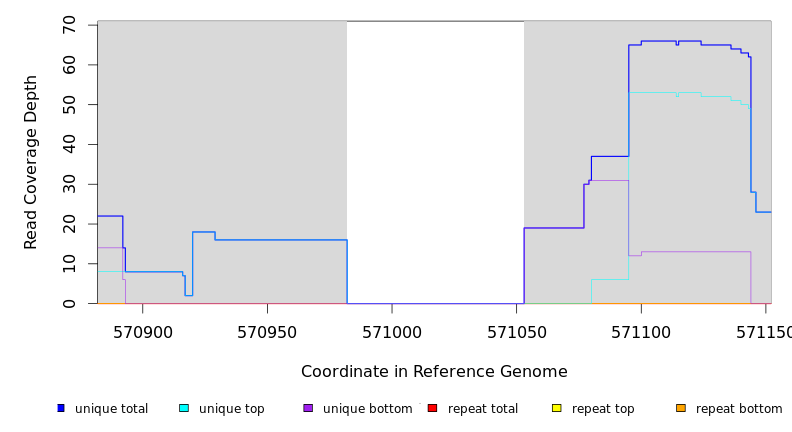
Task: Select the "repeat bottom" legend label
Action: (x=739, y=409)
